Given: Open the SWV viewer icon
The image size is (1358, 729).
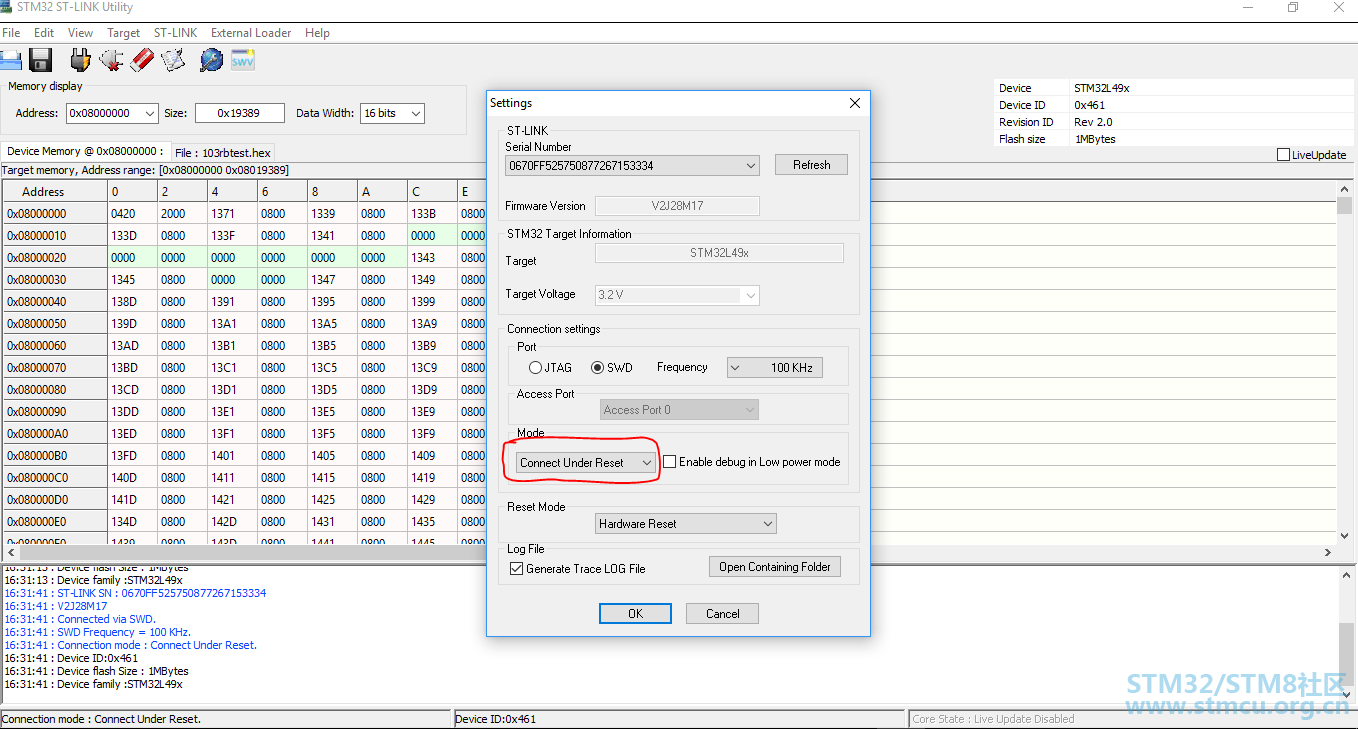Looking at the screenshot, I should tap(243, 59).
